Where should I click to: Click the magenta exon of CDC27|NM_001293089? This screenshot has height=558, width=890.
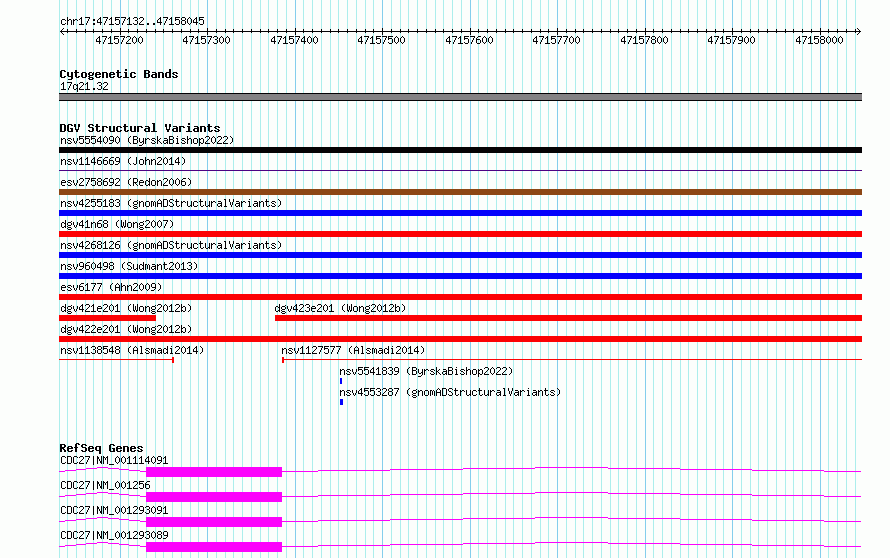point(214,547)
